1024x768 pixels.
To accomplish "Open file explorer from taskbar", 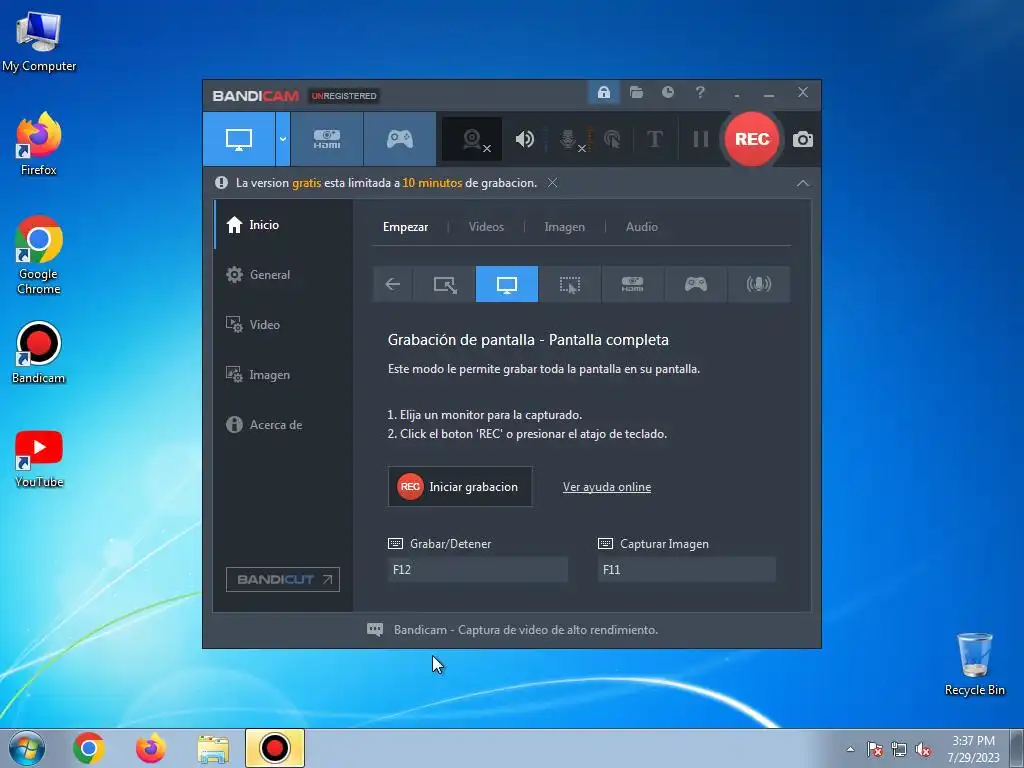I will [213, 749].
